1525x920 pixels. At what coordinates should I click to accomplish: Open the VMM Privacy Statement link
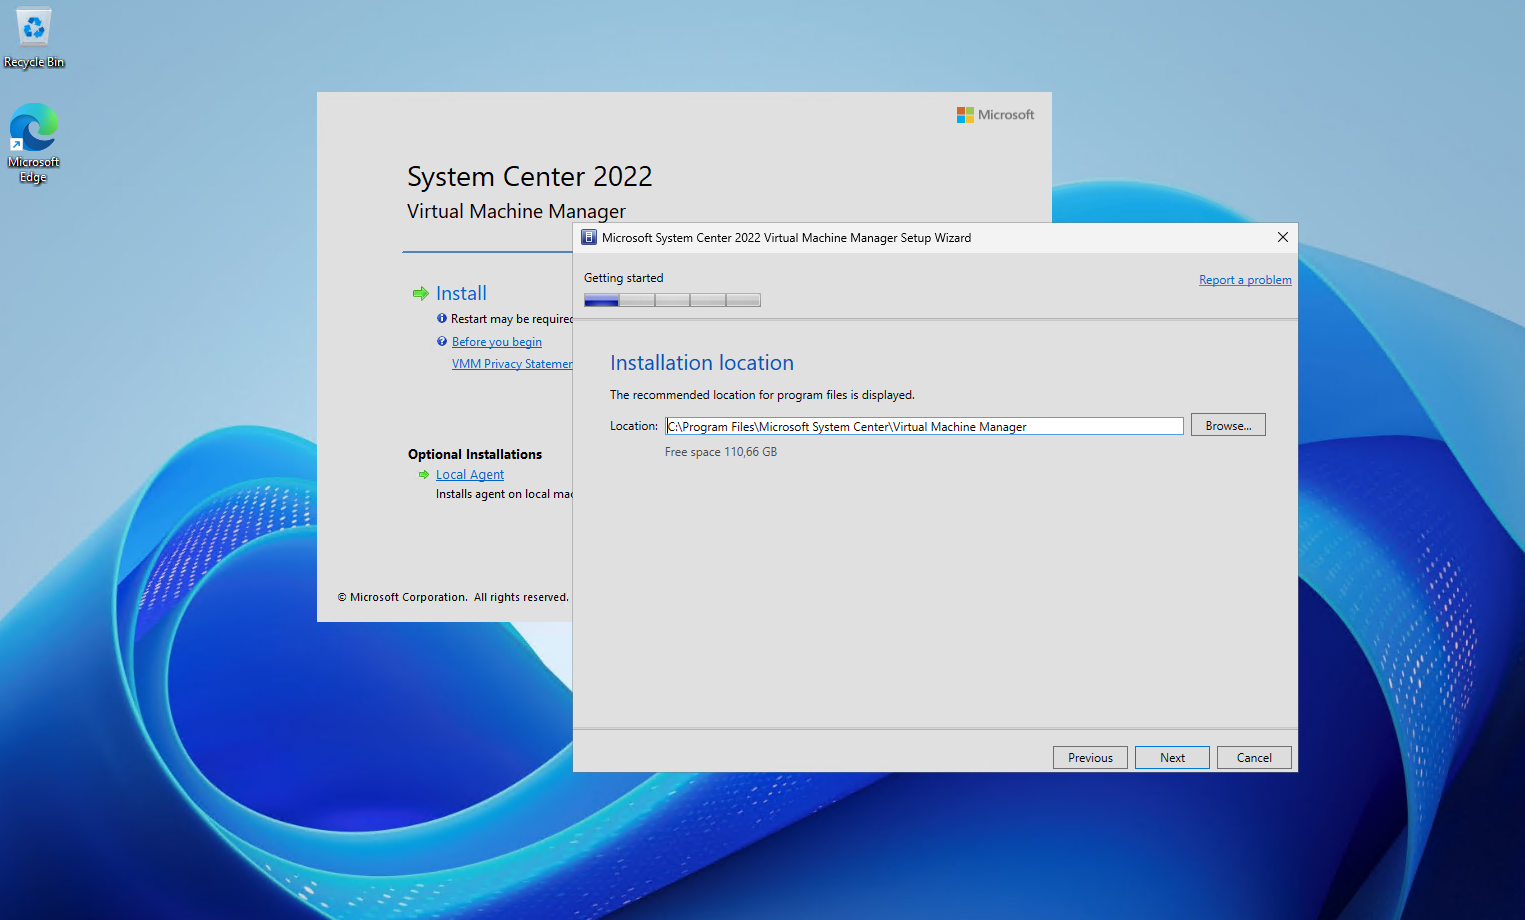pyautogui.click(x=512, y=364)
